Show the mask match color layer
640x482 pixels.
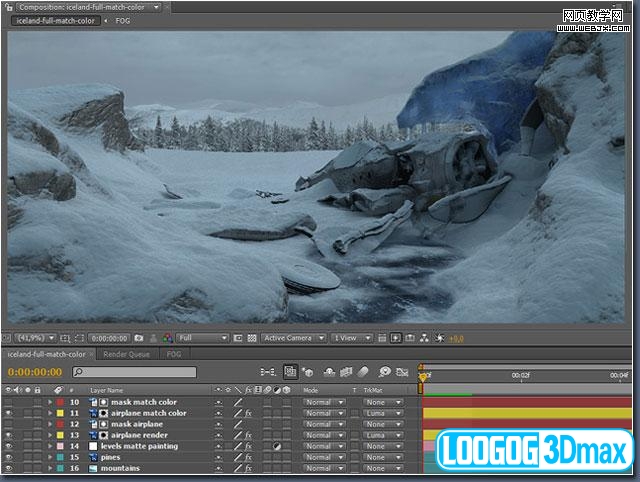pos(9,402)
